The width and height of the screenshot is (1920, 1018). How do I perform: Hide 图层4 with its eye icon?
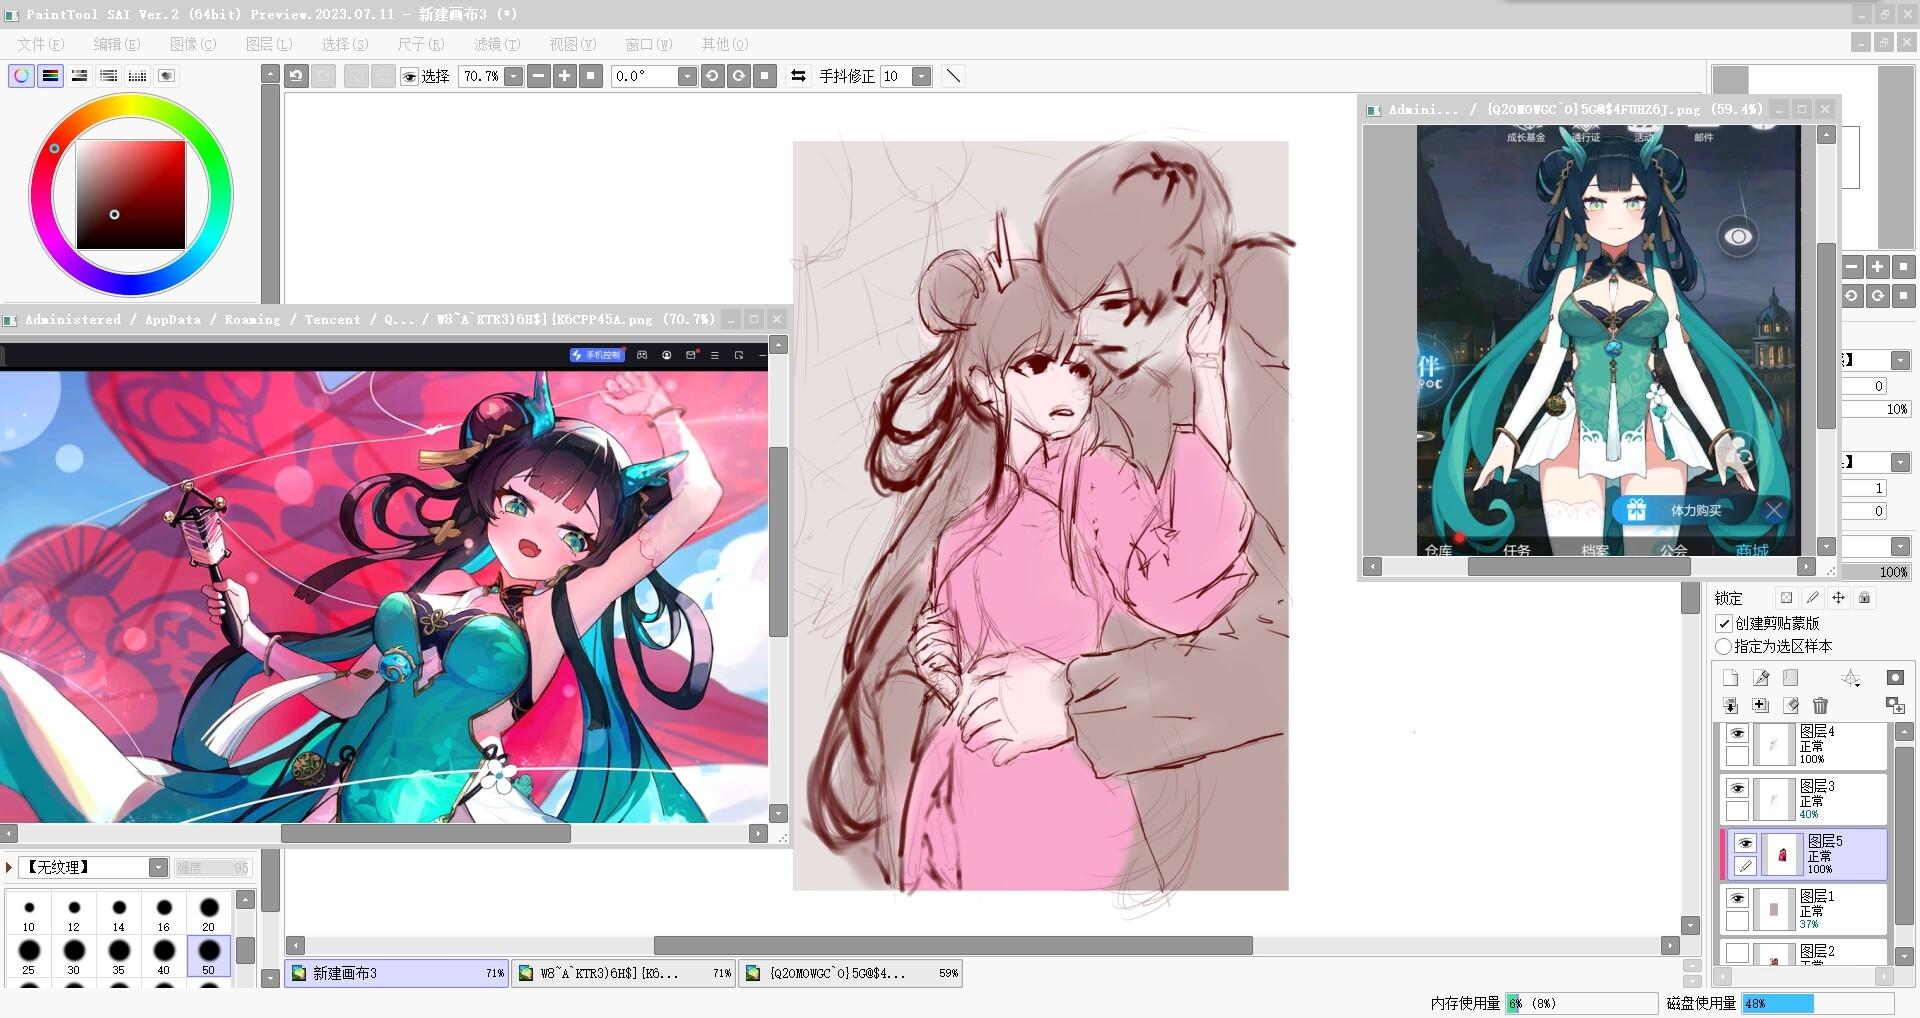[x=1737, y=733]
